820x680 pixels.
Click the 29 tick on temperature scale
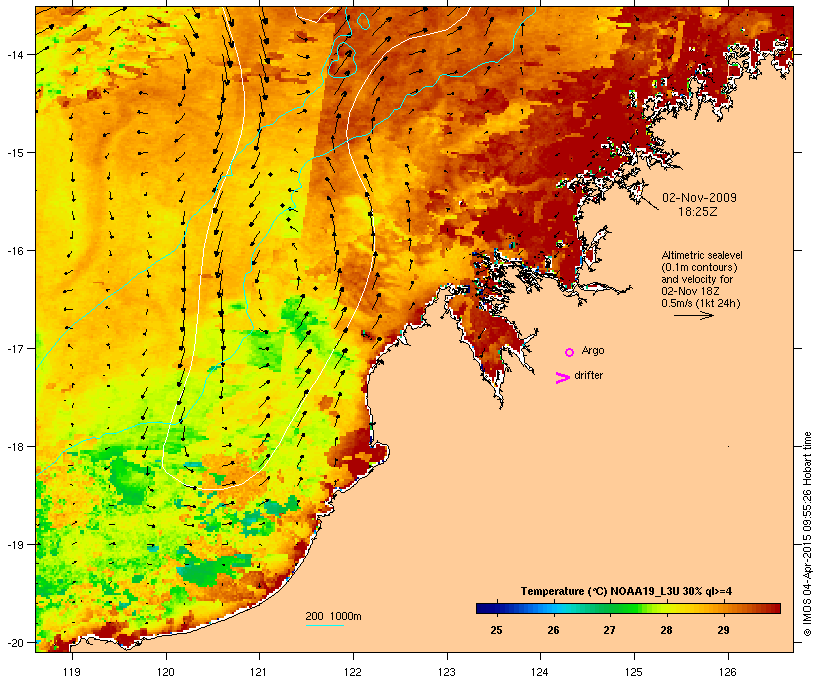click(723, 630)
